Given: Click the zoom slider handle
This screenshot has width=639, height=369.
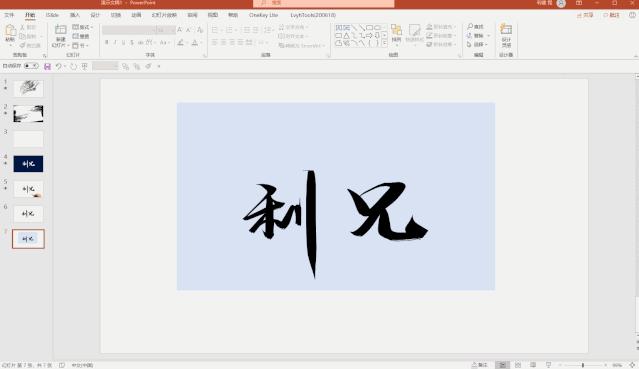Looking at the screenshot, I should tap(583, 365).
